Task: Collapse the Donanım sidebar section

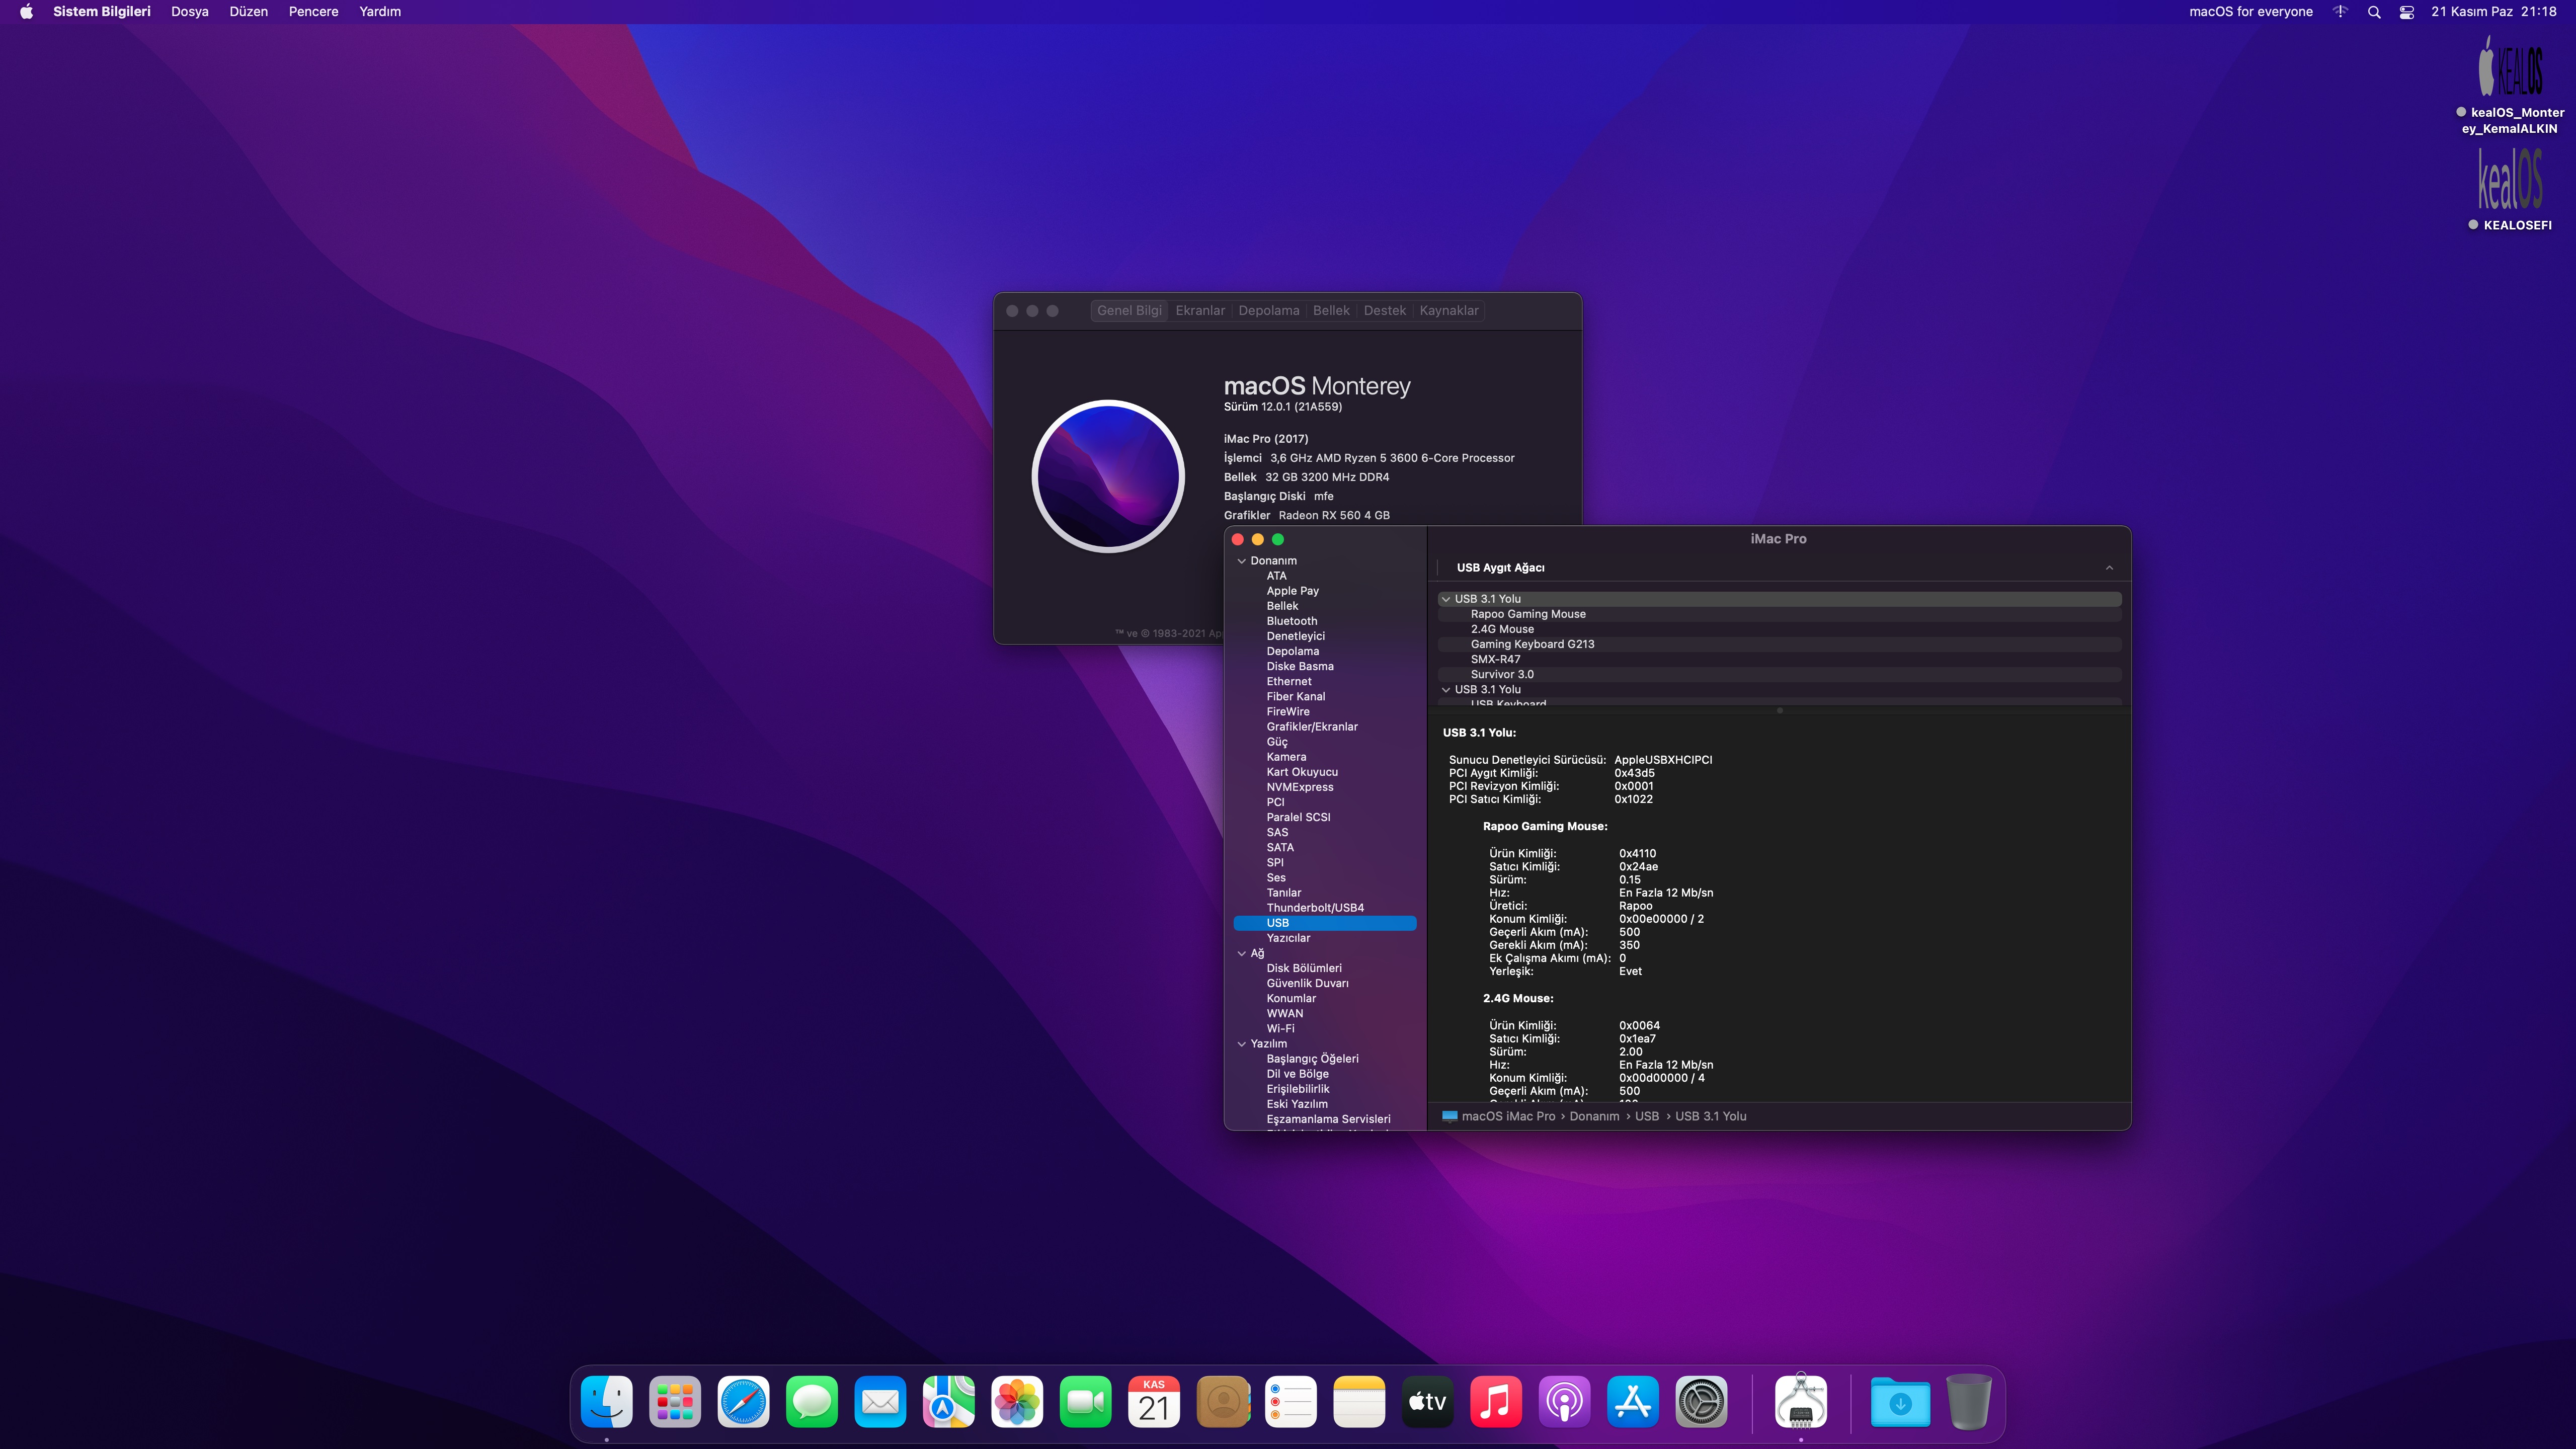Action: (x=1242, y=561)
